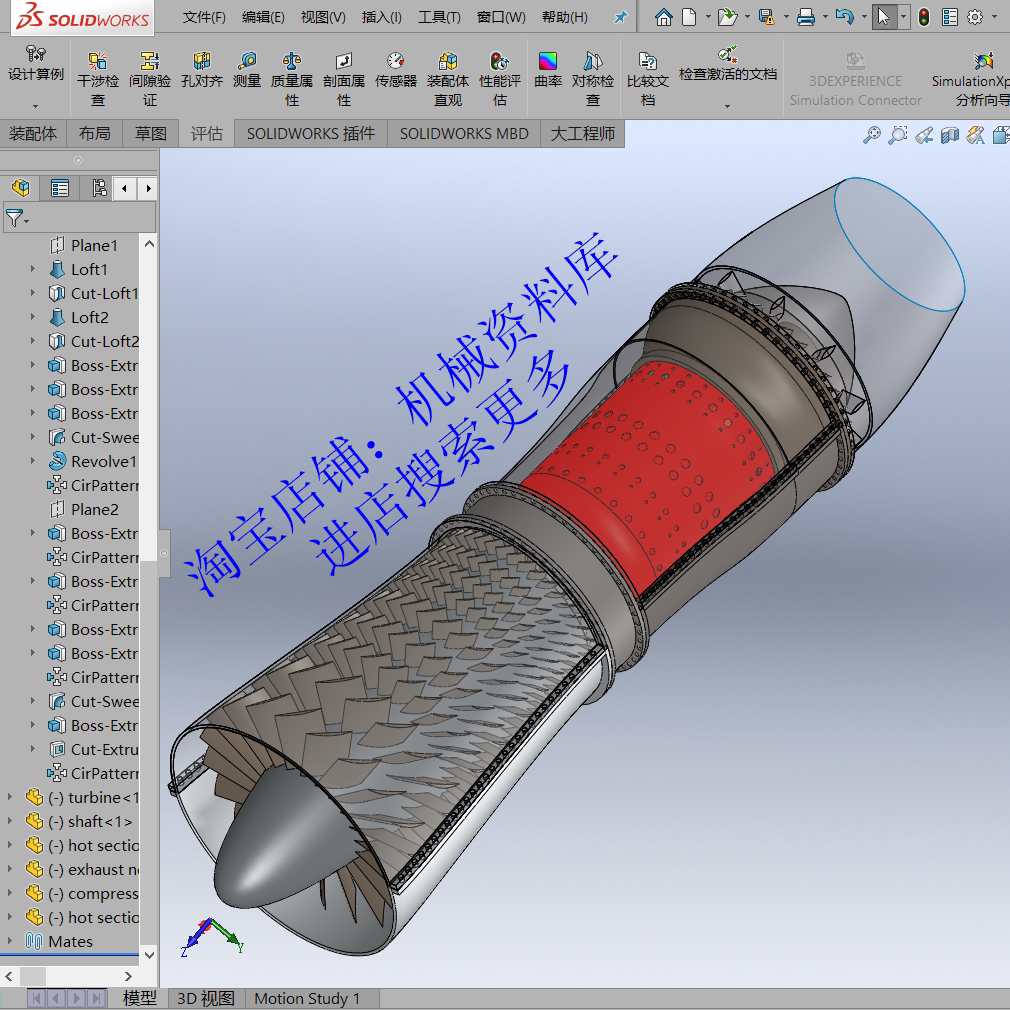Open Design Study (设计算例) tool
The height and width of the screenshot is (1010, 1010).
coord(35,63)
